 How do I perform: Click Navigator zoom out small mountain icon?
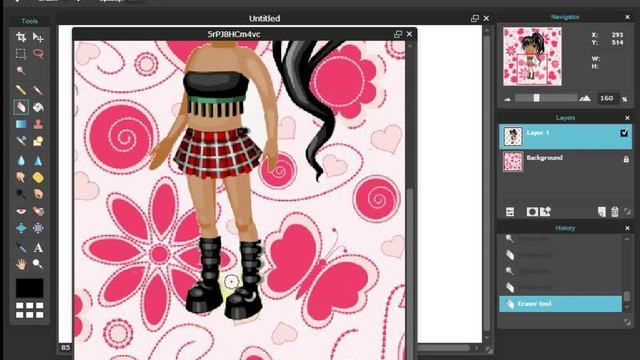pyautogui.click(x=507, y=99)
